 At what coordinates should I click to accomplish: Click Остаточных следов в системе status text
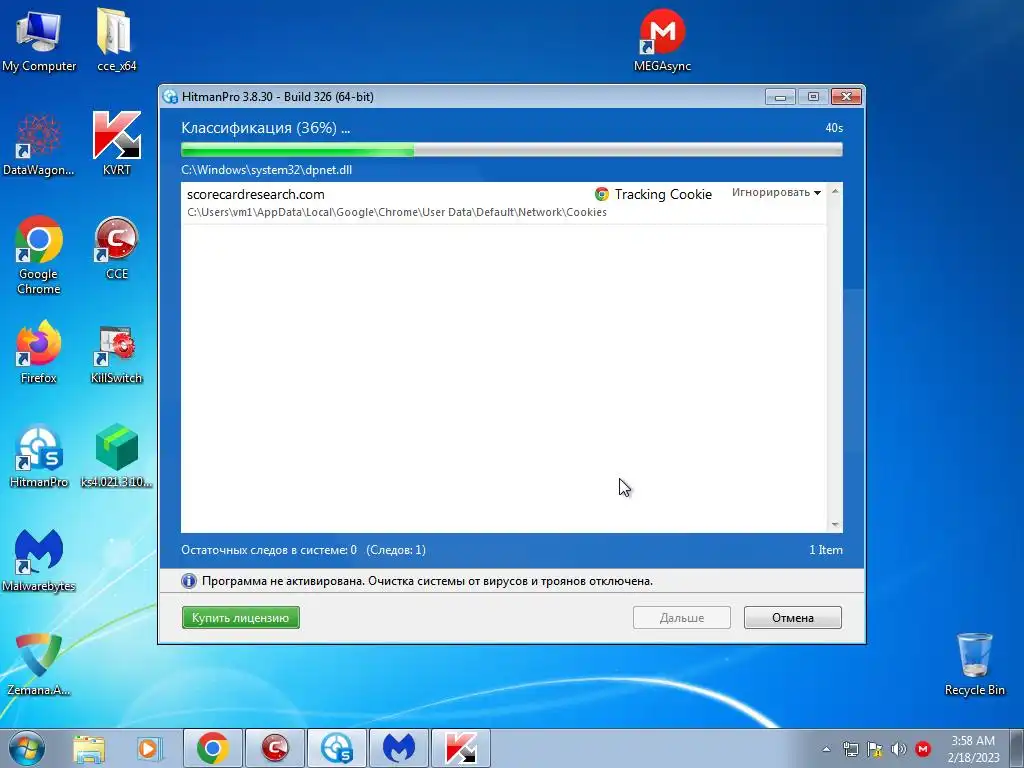point(269,550)
